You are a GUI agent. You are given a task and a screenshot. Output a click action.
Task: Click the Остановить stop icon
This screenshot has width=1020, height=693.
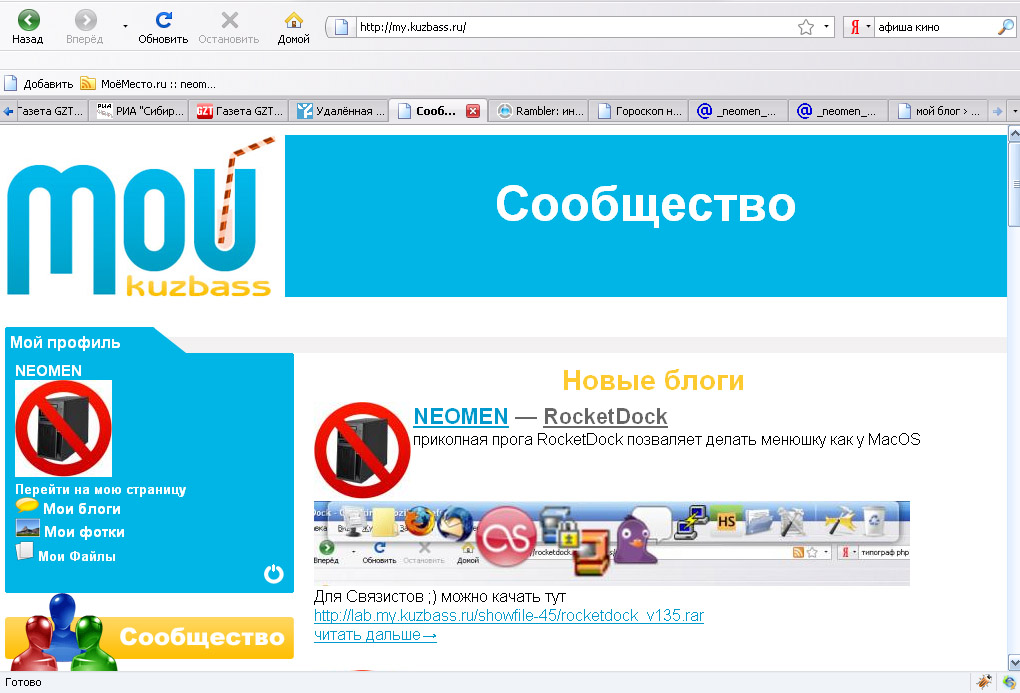click(x=229, y=27)
